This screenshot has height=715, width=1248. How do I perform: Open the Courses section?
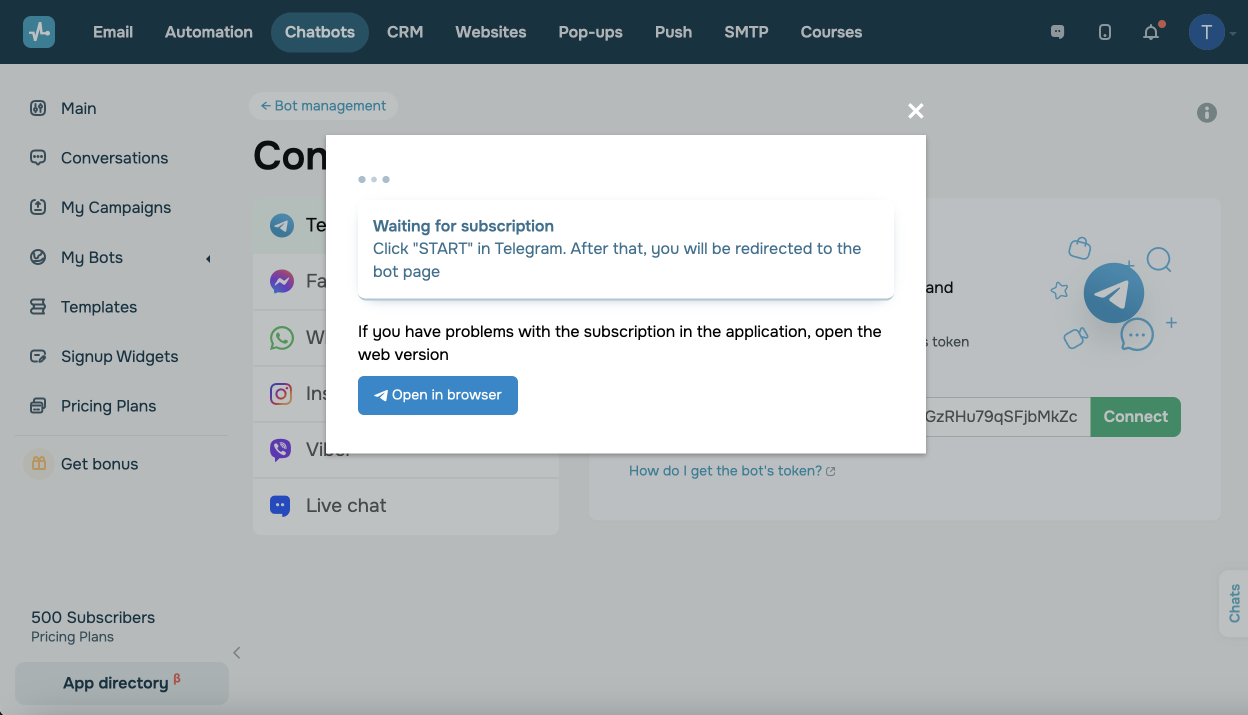click(831, 32)
